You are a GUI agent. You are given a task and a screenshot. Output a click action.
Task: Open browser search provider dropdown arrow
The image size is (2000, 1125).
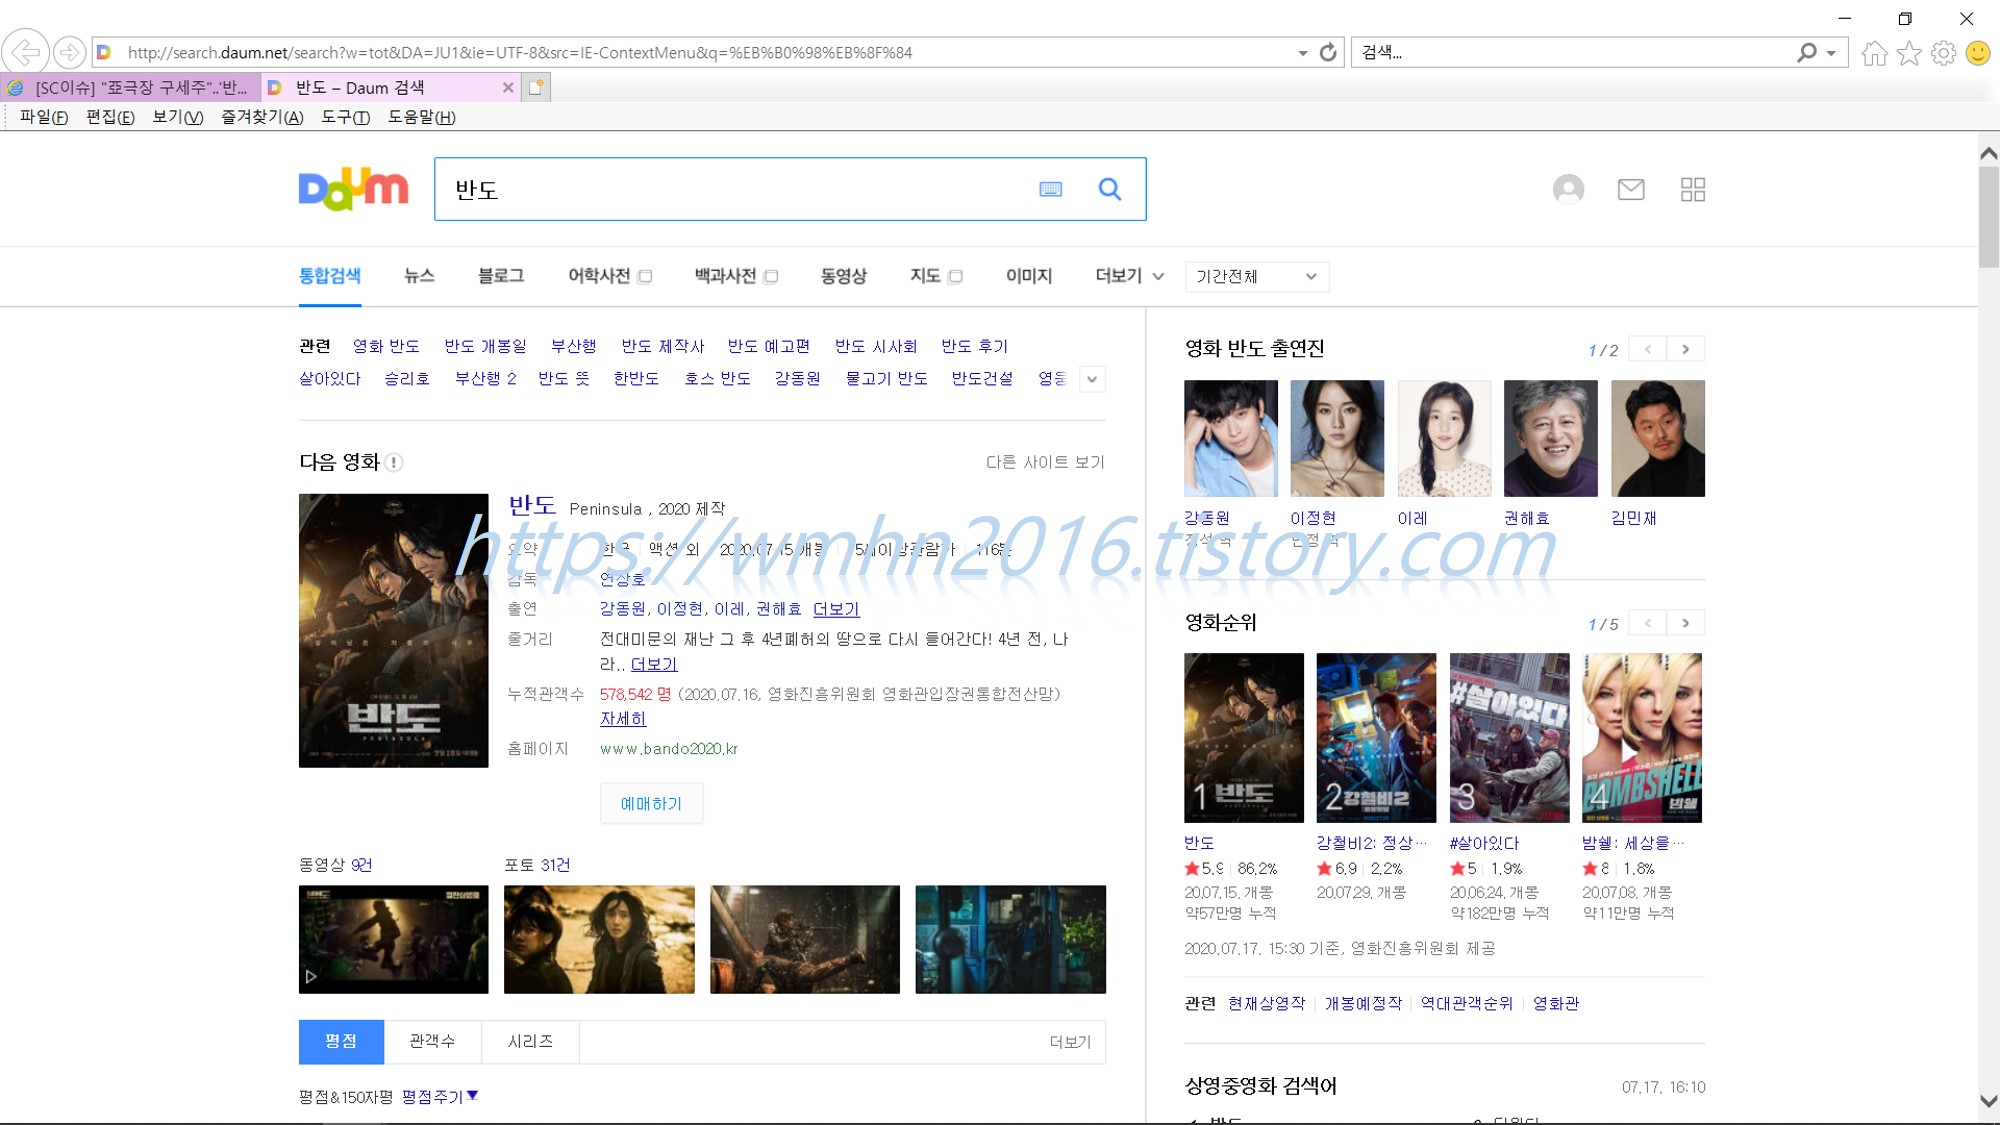click(1831, 53)
